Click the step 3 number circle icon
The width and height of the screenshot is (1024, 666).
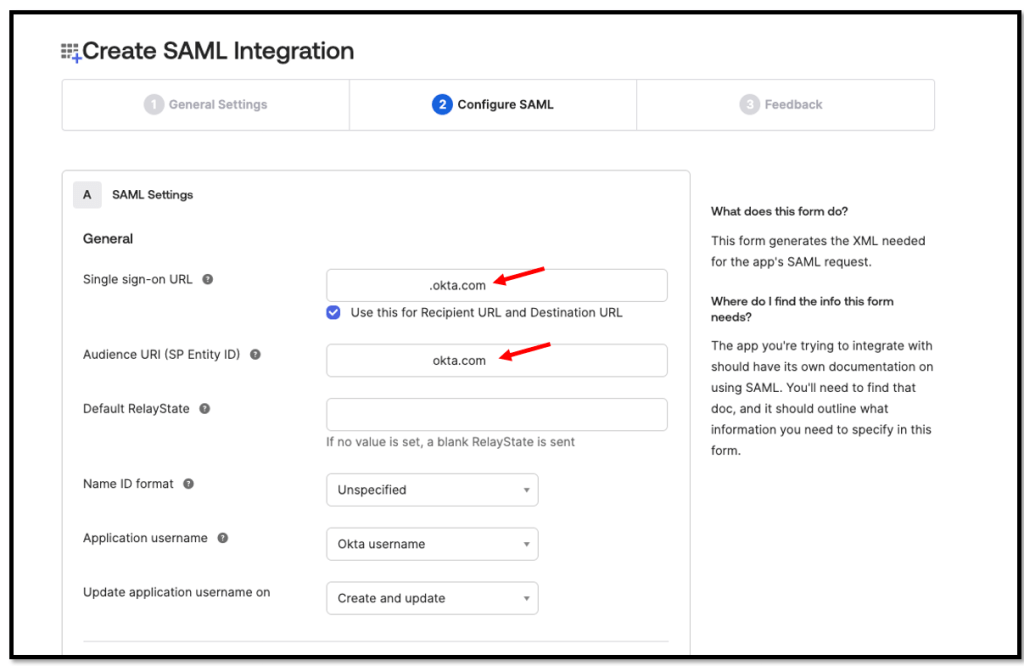(x=749, y=105)
